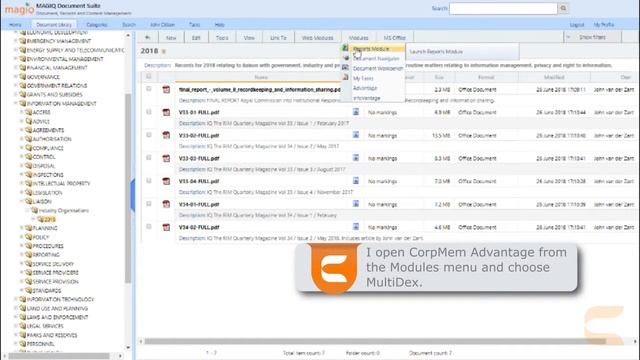
Task: Click the blue marking icon on V33-04-FULL.pdf row
Action: tap(356, 180)
